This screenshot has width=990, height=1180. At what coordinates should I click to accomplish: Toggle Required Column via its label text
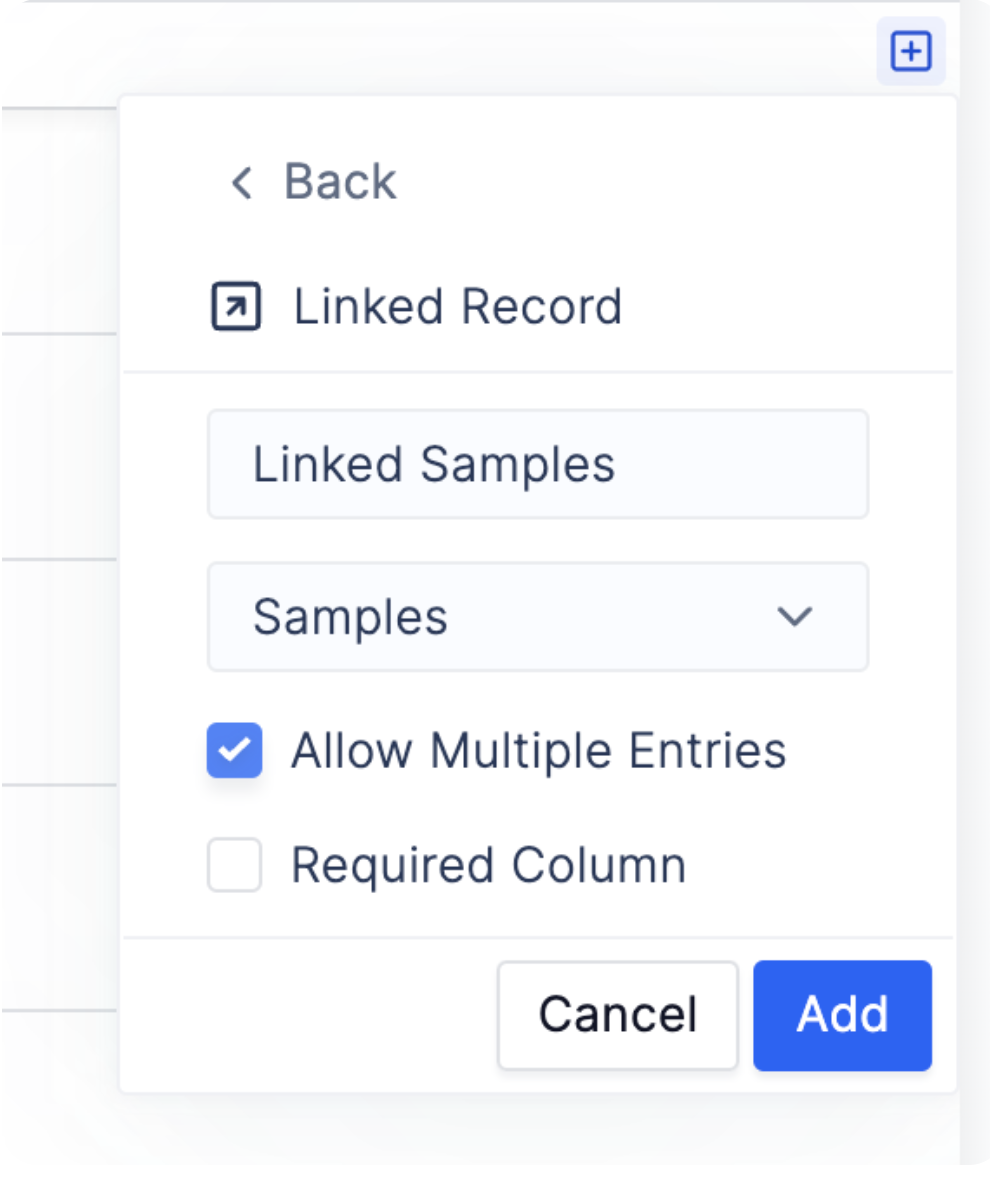tap(489, 865)
